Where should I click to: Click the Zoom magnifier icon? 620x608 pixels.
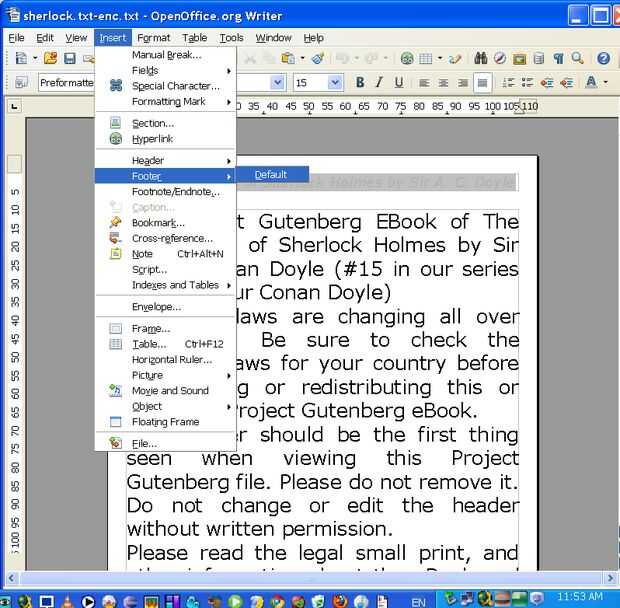pos(578,59)
